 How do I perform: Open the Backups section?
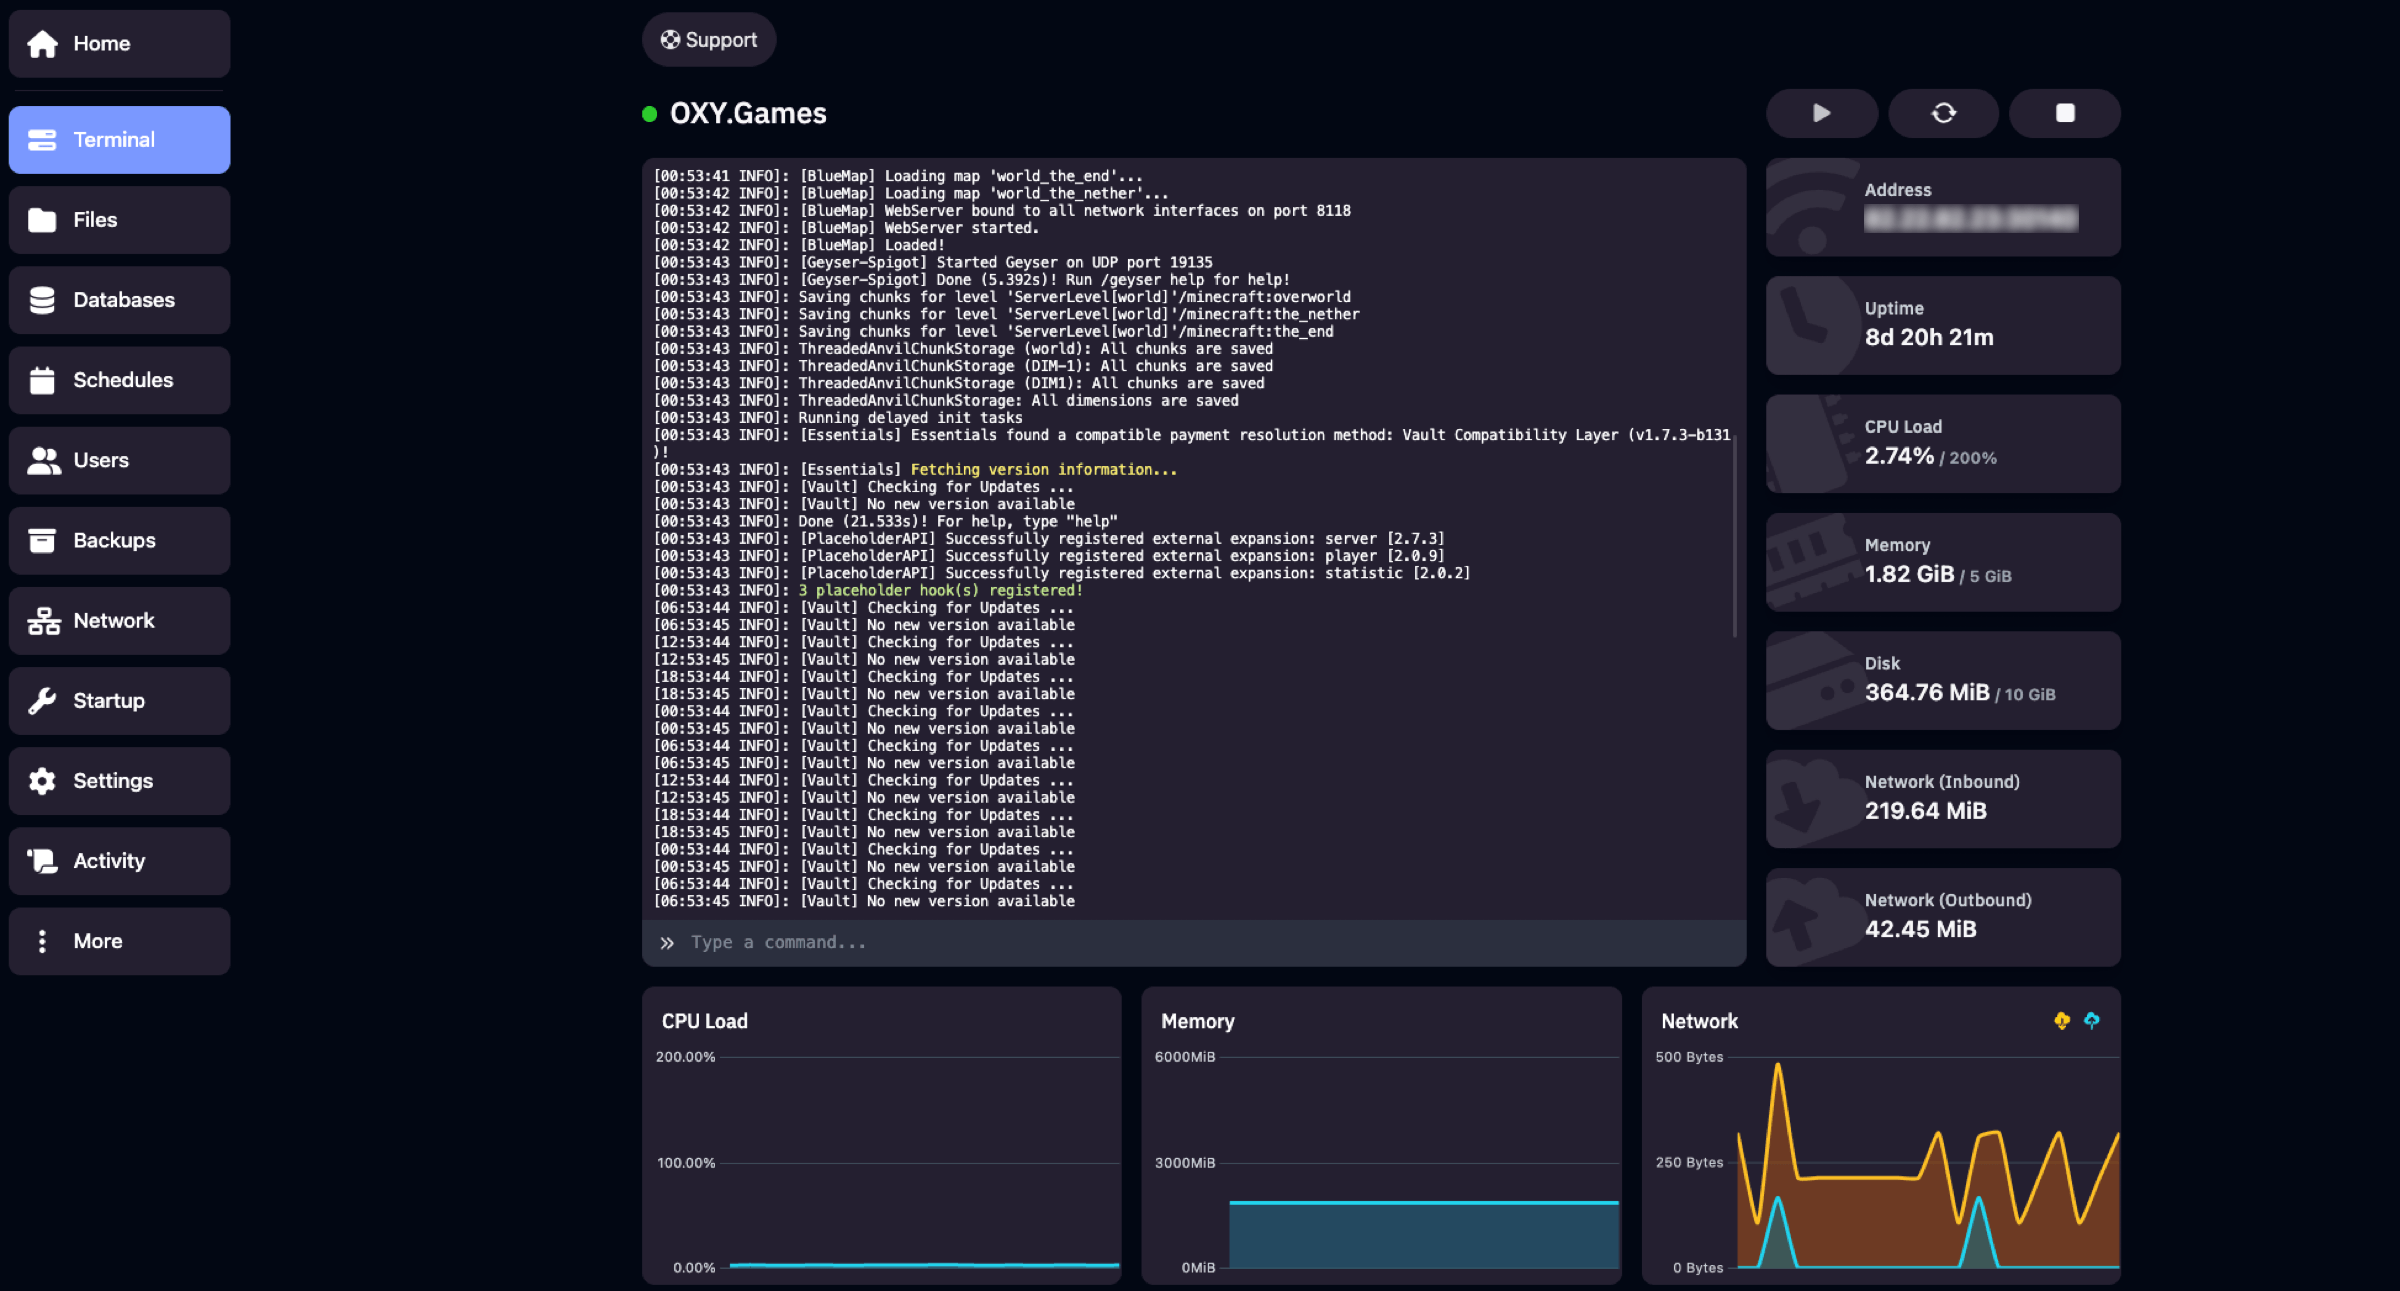click(119, 540)
